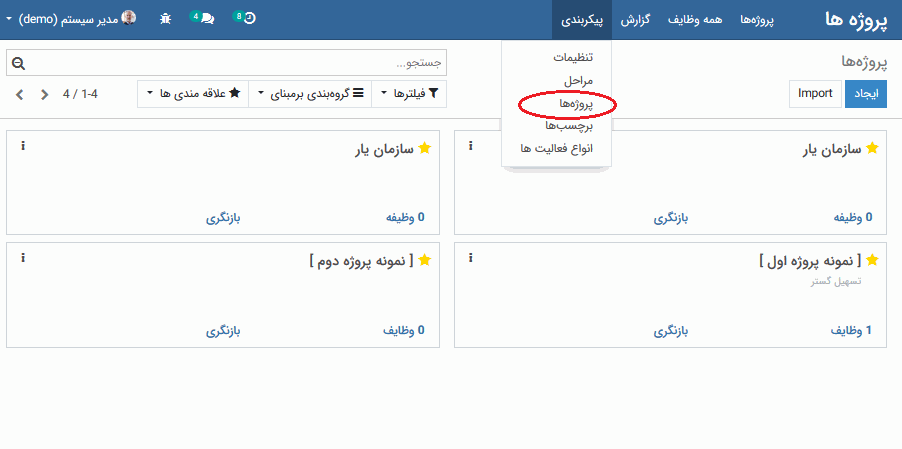This screenshot has width=902, height=449.
Task: Click the left-pointing pager arrow
Action: click(19, 94)
